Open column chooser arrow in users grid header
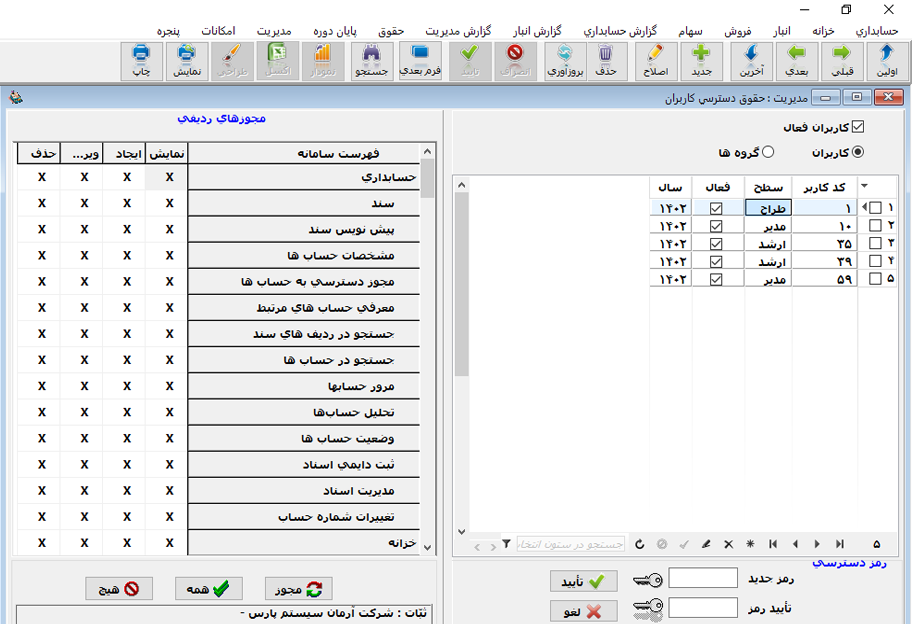Screen dimensions: 912x624 click(864, 186)
